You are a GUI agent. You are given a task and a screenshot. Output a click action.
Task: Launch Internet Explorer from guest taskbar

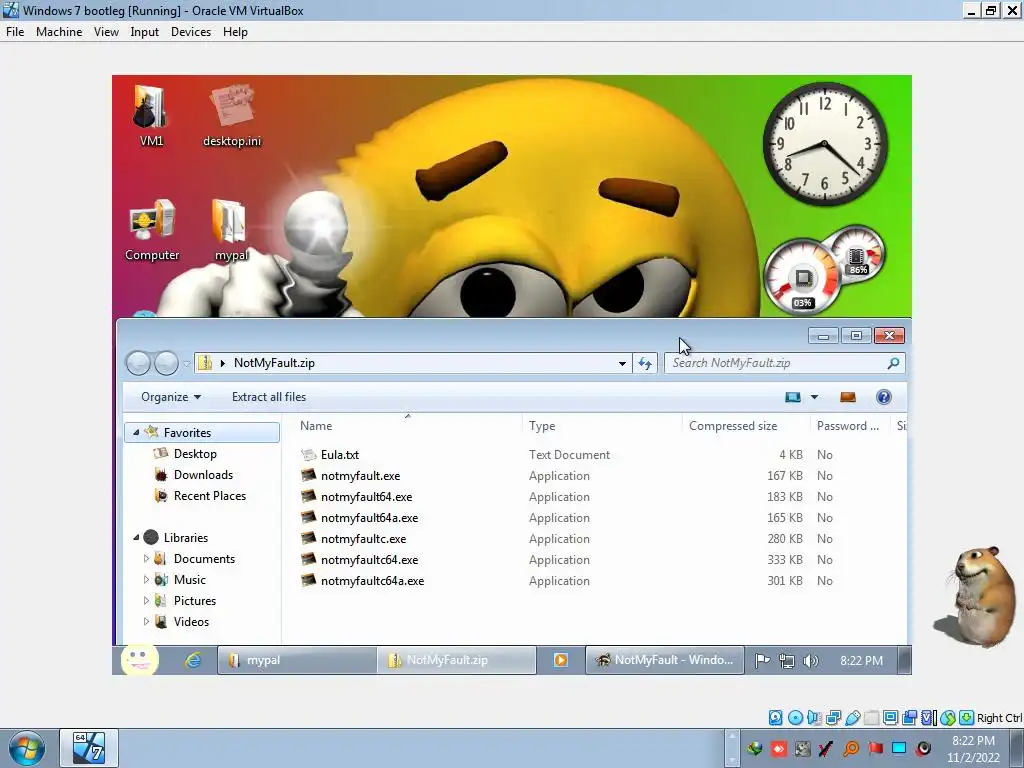[193, 660]
